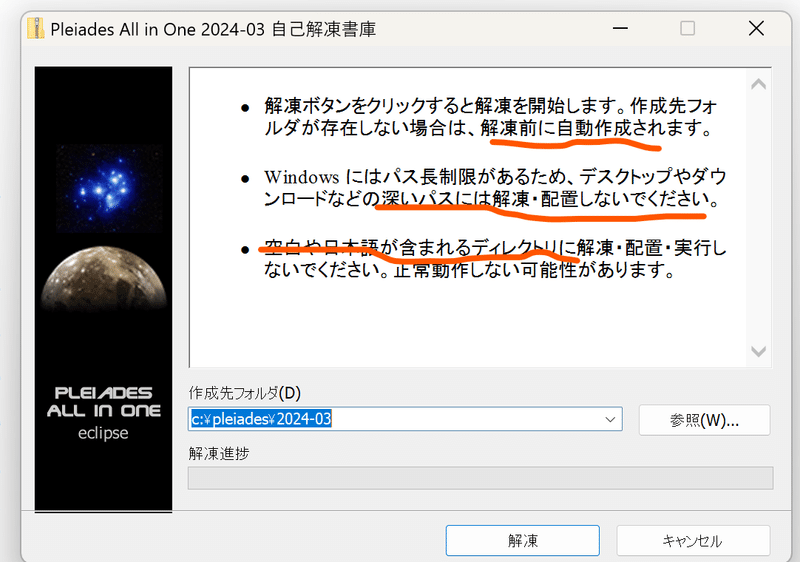Minimize the Pleiades extractor window
The image size is (800, 562).
[620, 29]
